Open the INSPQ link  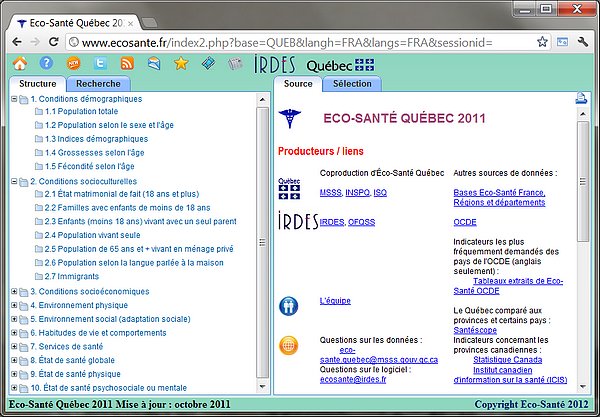click(x=357, y=192)
